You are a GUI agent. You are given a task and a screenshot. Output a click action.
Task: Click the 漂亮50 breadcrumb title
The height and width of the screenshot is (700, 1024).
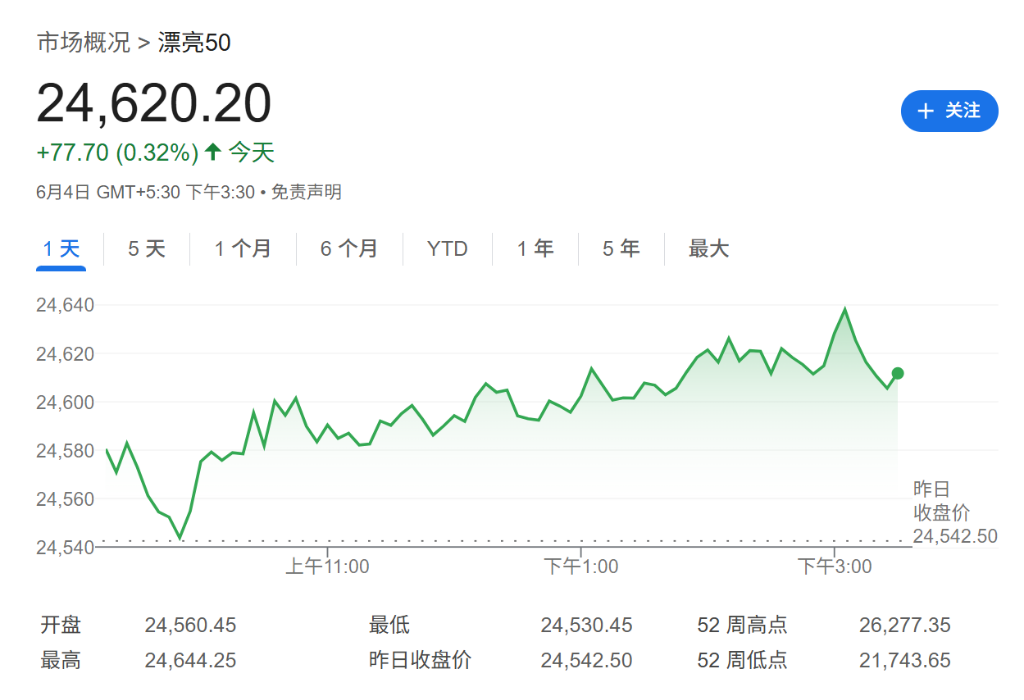click(194, 42)
